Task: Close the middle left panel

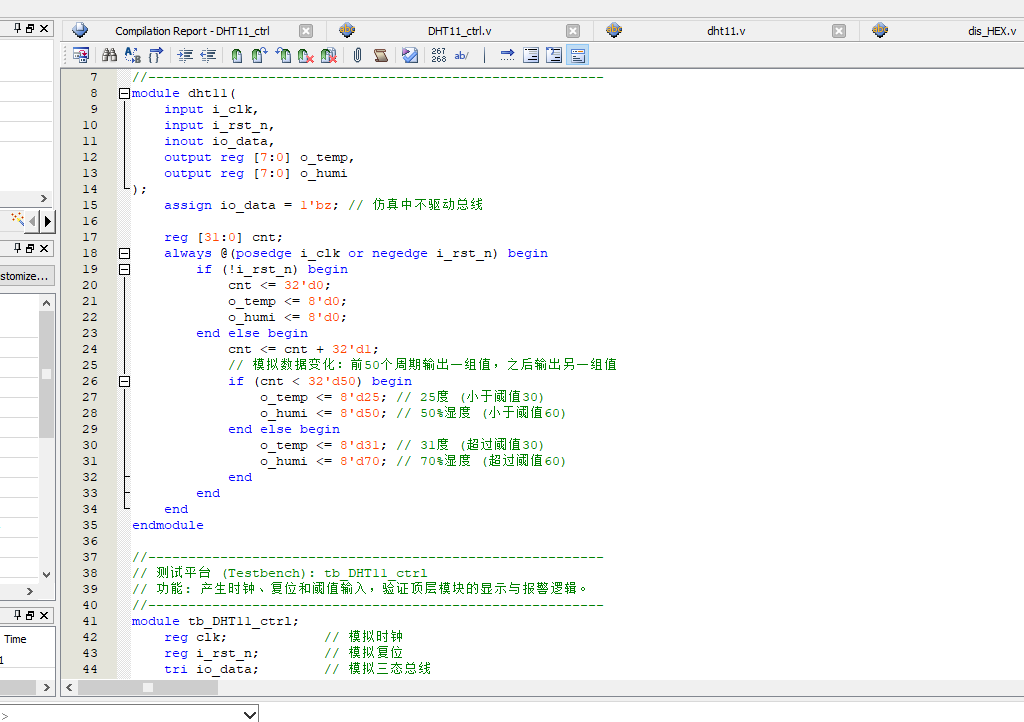Action: tap(44, 248)
